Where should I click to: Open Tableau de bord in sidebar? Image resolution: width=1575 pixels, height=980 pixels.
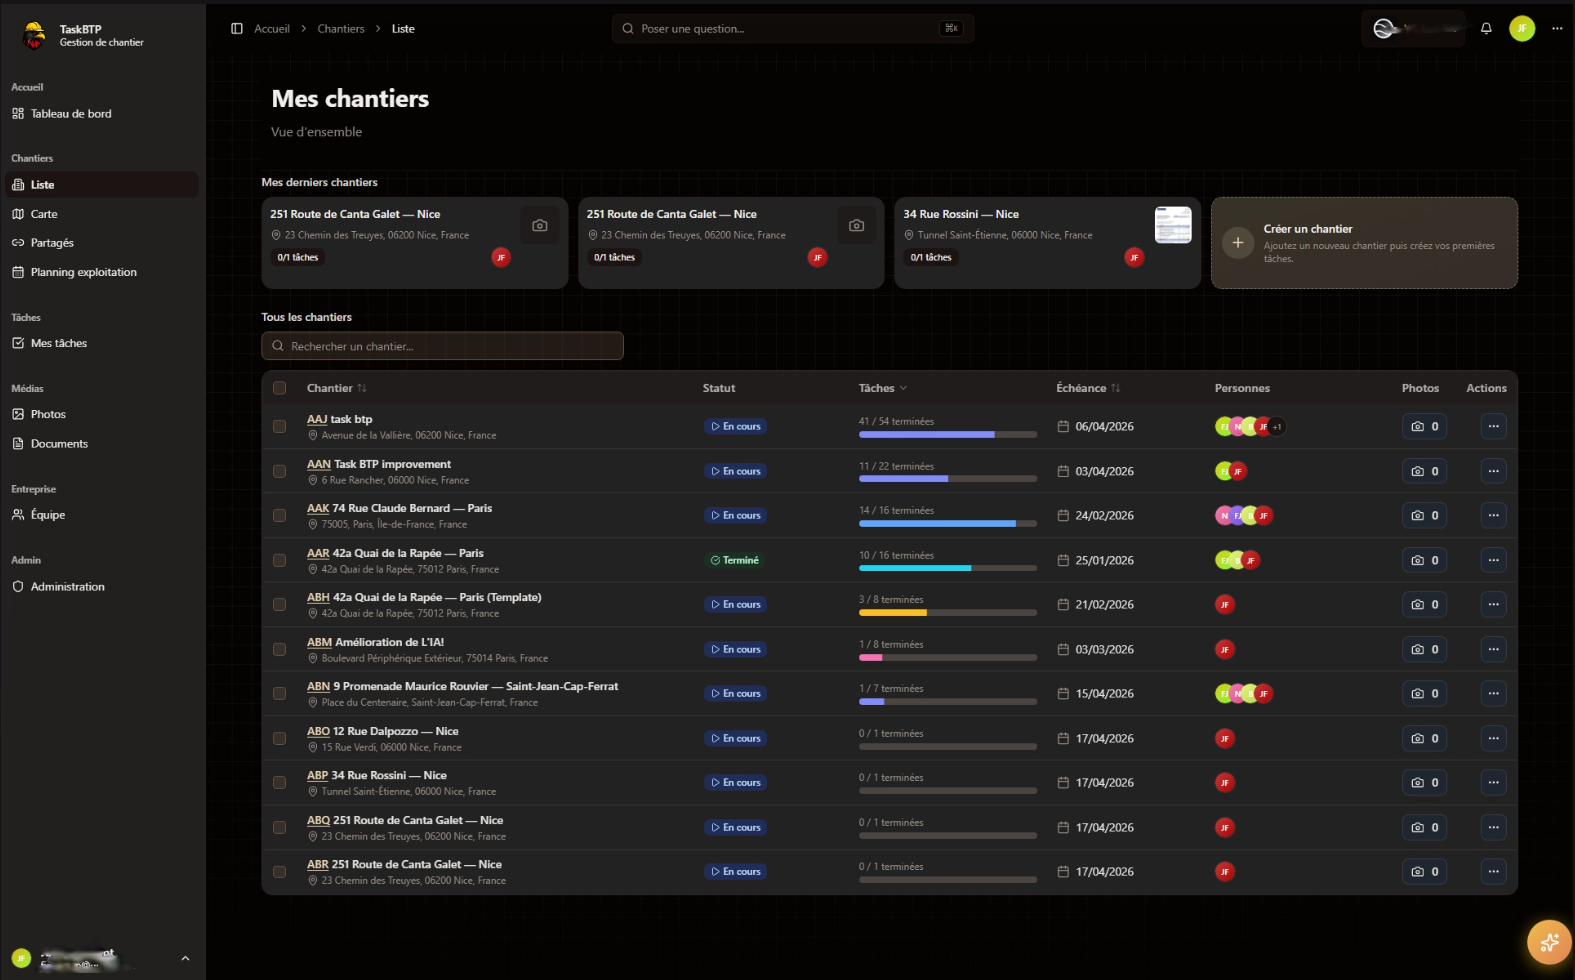(102, 114)
